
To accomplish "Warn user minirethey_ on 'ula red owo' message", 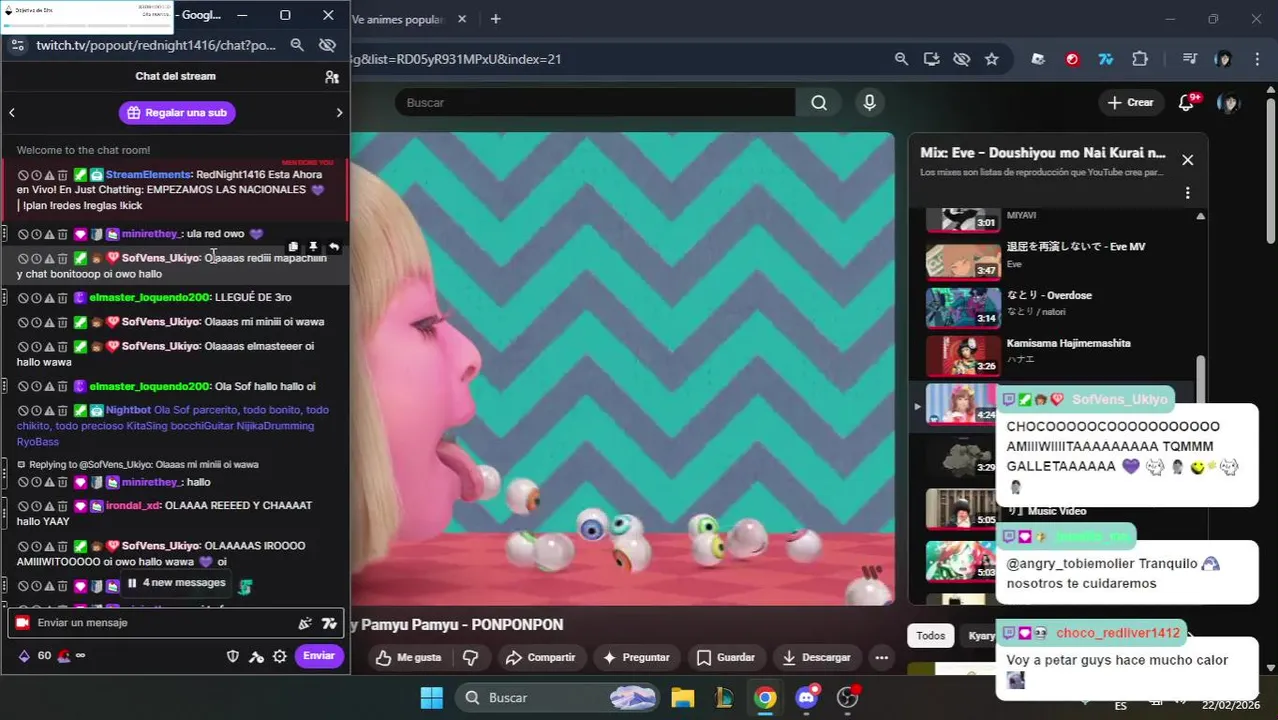I will click(x=49, y=234).
